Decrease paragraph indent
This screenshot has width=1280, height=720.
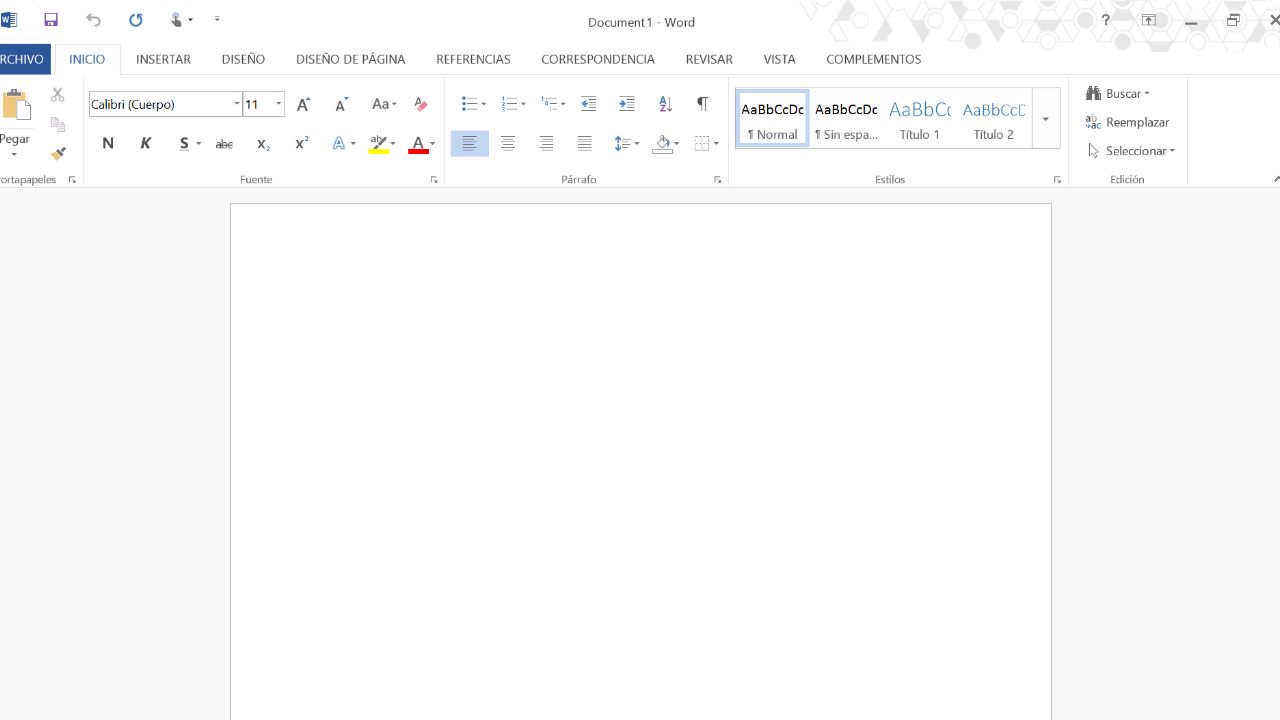pos(589,104)
